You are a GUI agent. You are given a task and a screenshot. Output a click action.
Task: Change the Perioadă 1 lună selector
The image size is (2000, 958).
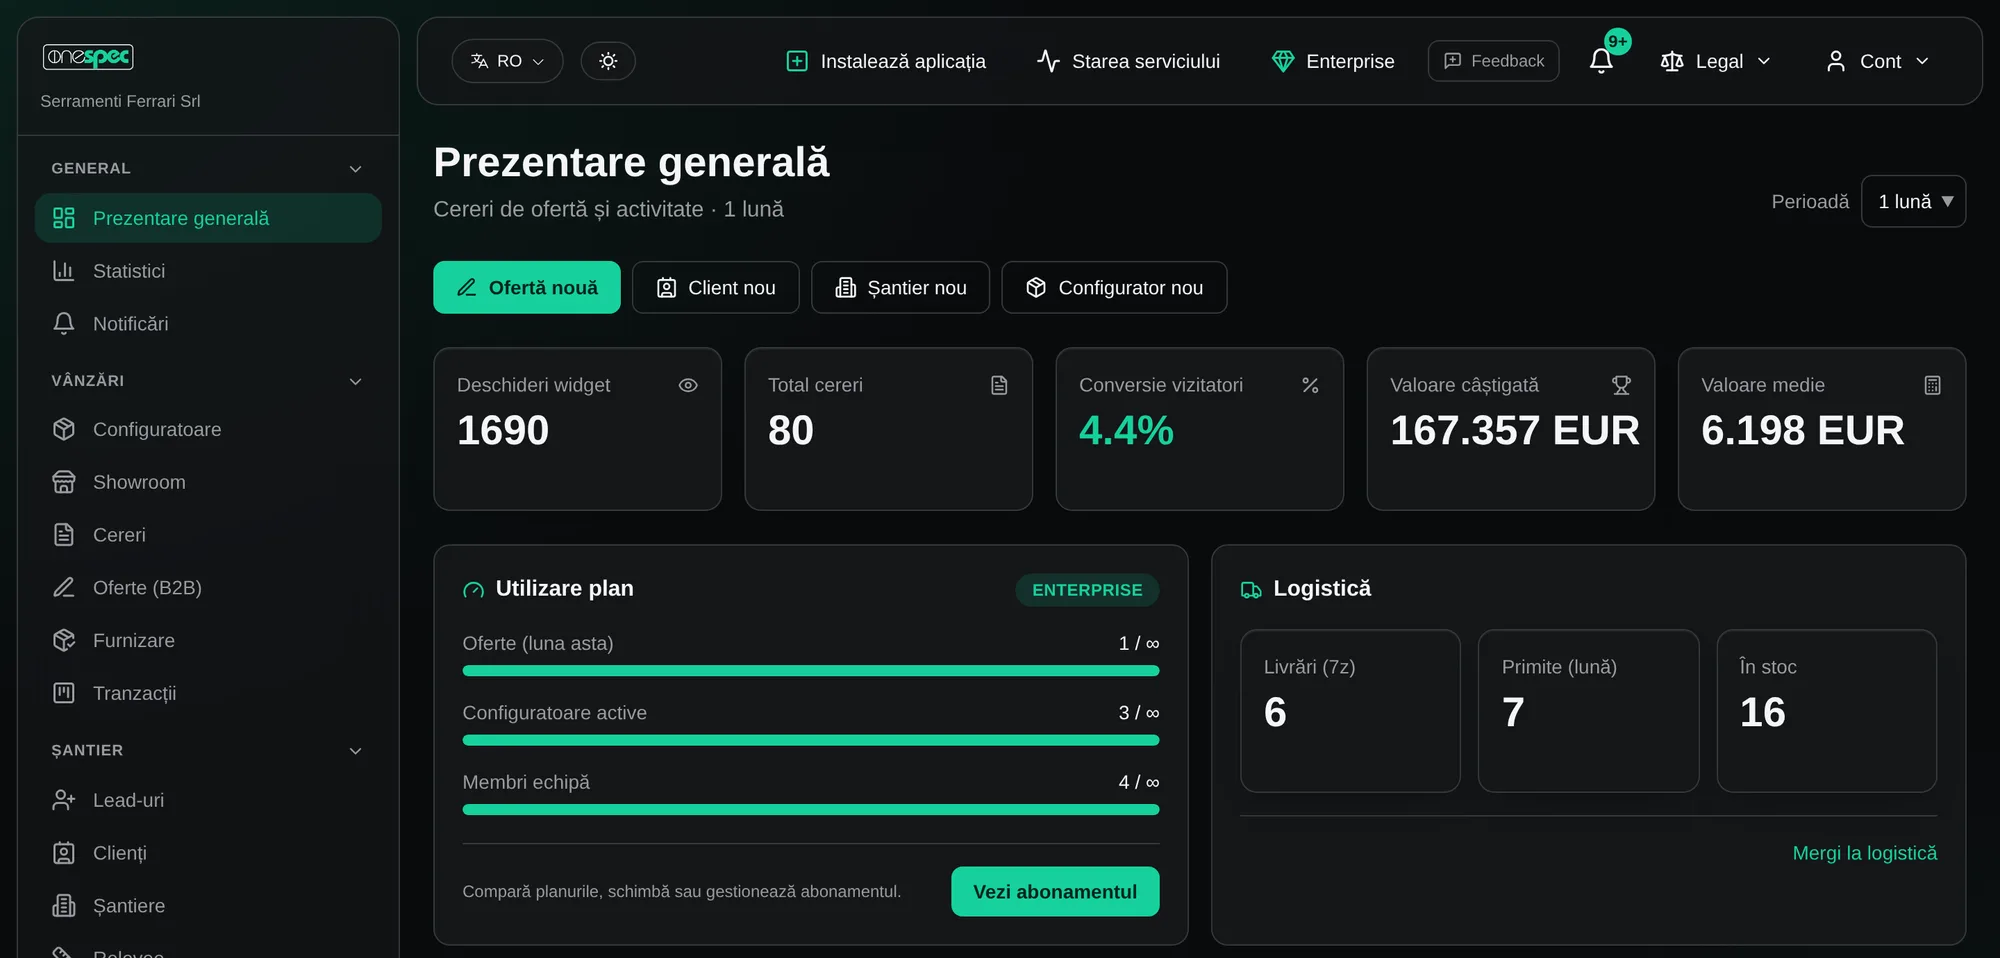tap(1914, 201)
